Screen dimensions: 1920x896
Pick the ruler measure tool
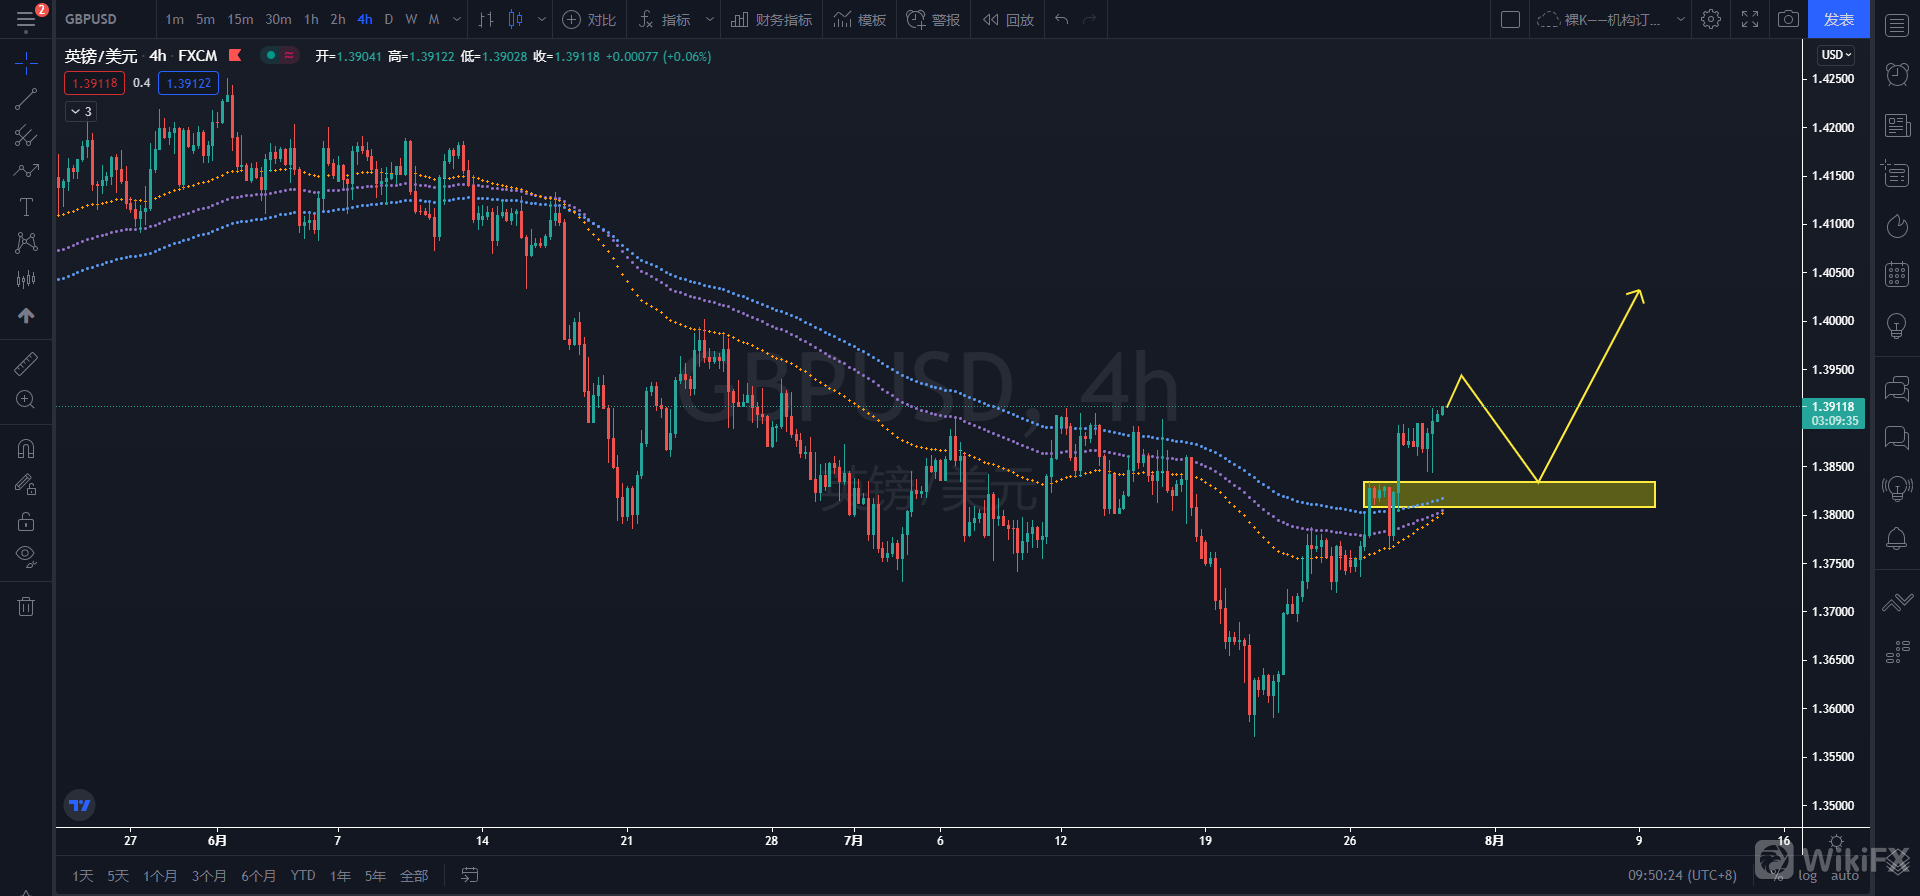pos(26,364)
